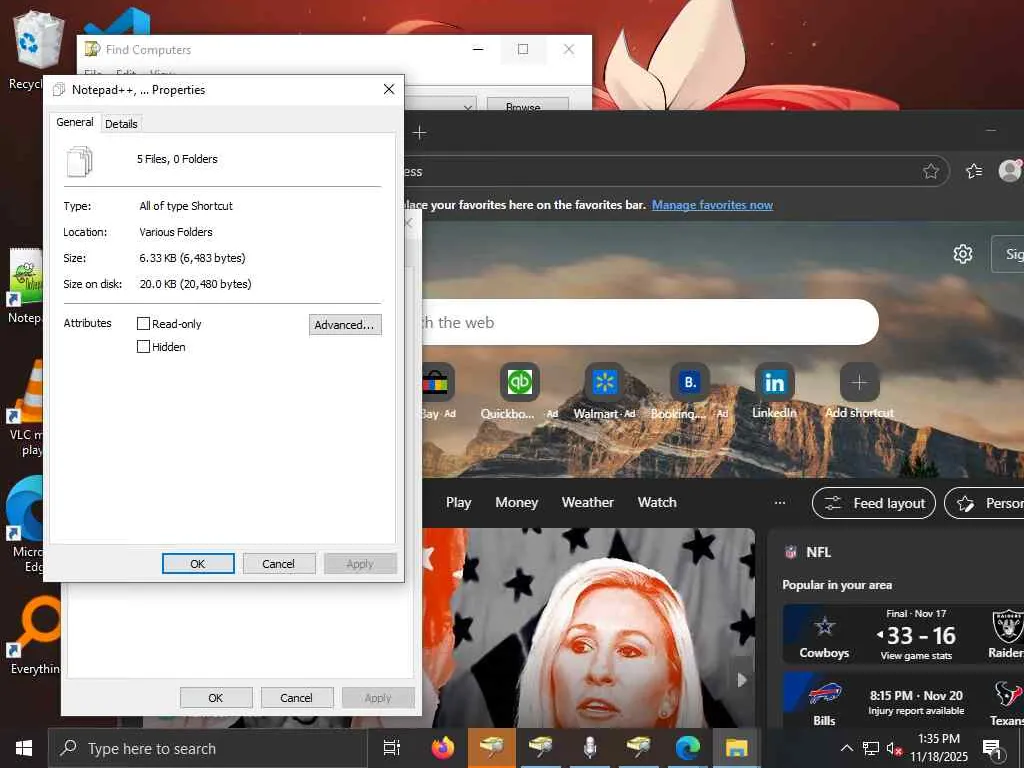Open the Play feed tab
1024x768 pixels.
click(458, 503)
